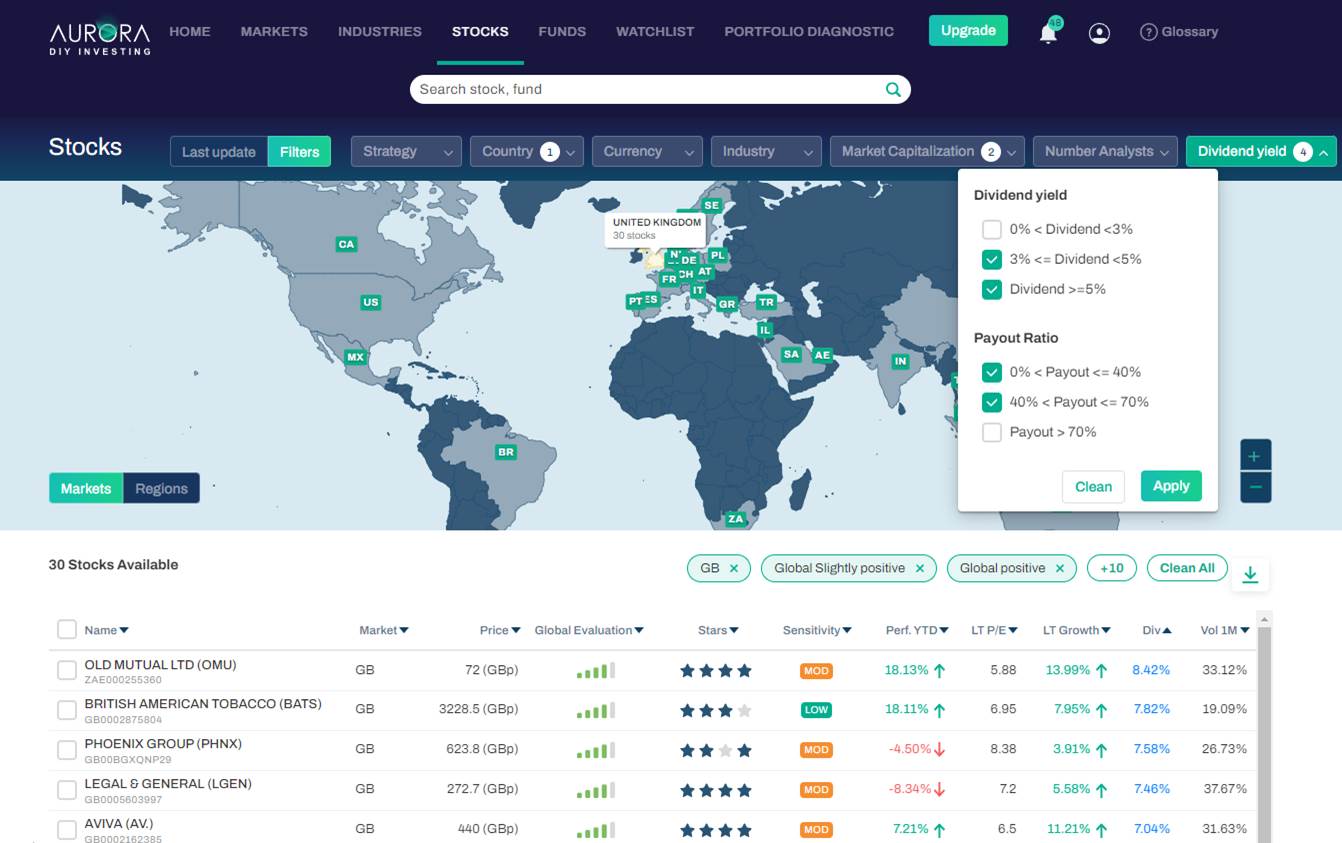Select the TR marker on the map
The image size is (1342, 843).
[767, 302]
